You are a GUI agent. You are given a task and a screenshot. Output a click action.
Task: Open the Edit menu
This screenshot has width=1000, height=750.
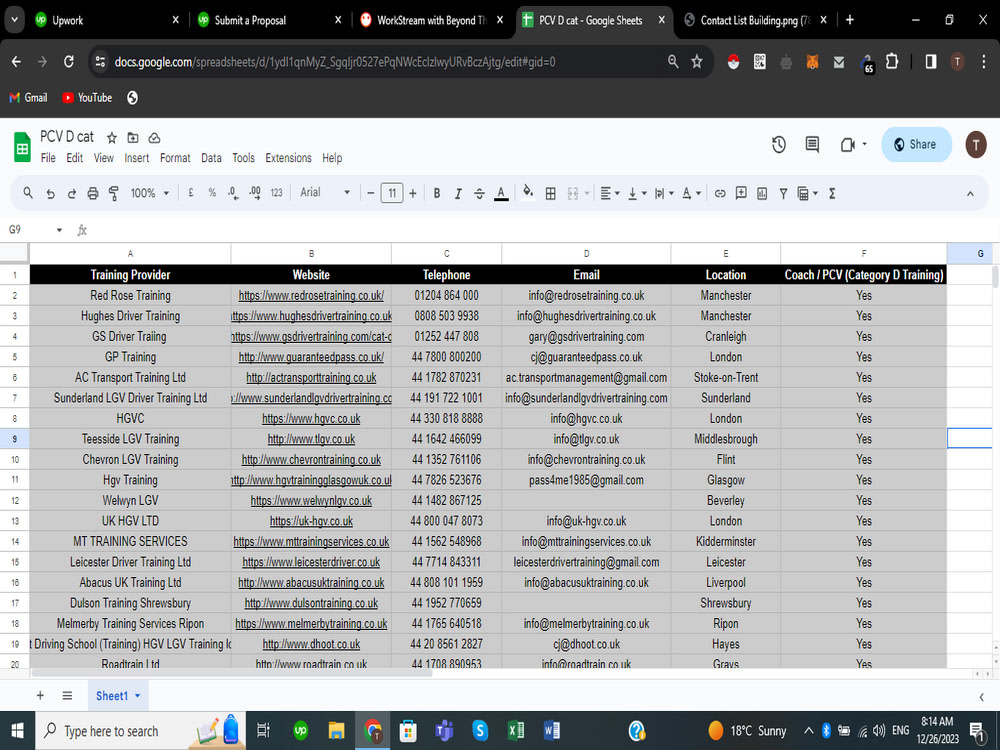click(75, 158)
